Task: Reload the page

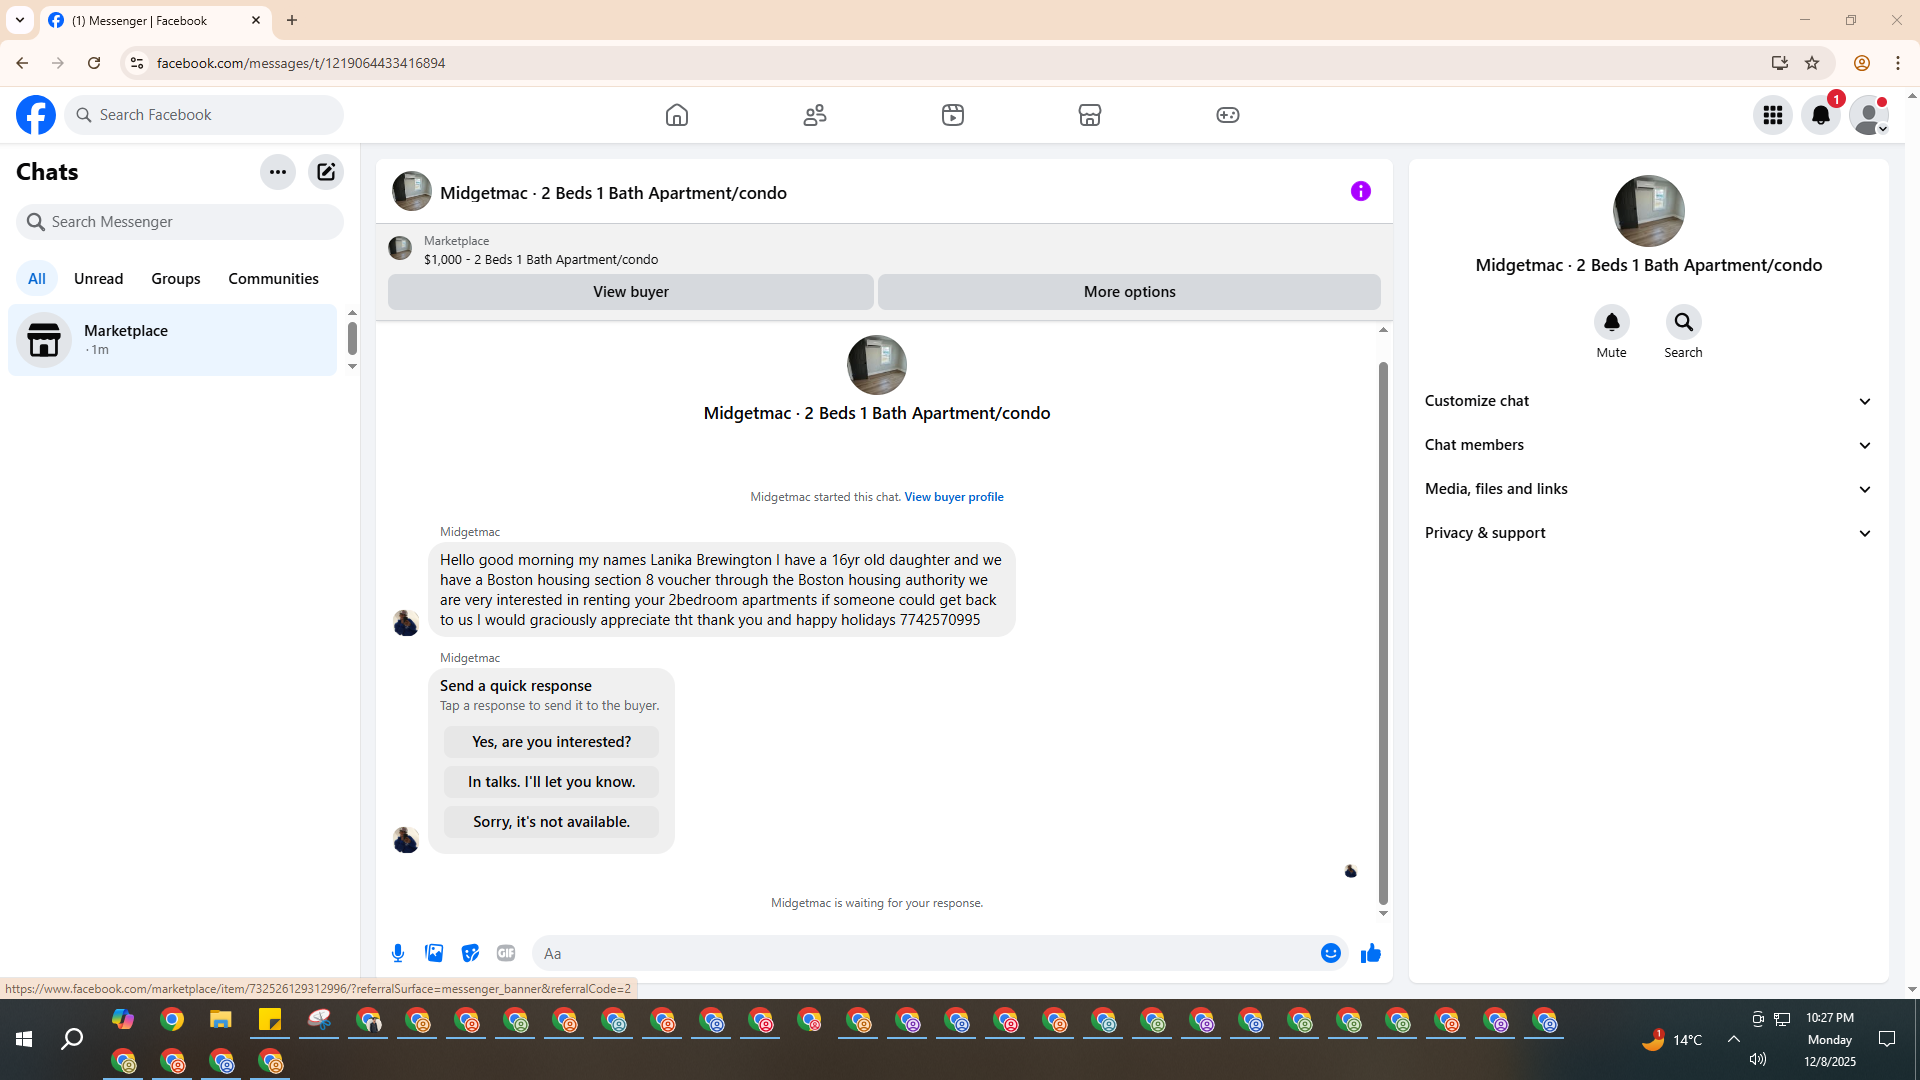Action: 94,63
